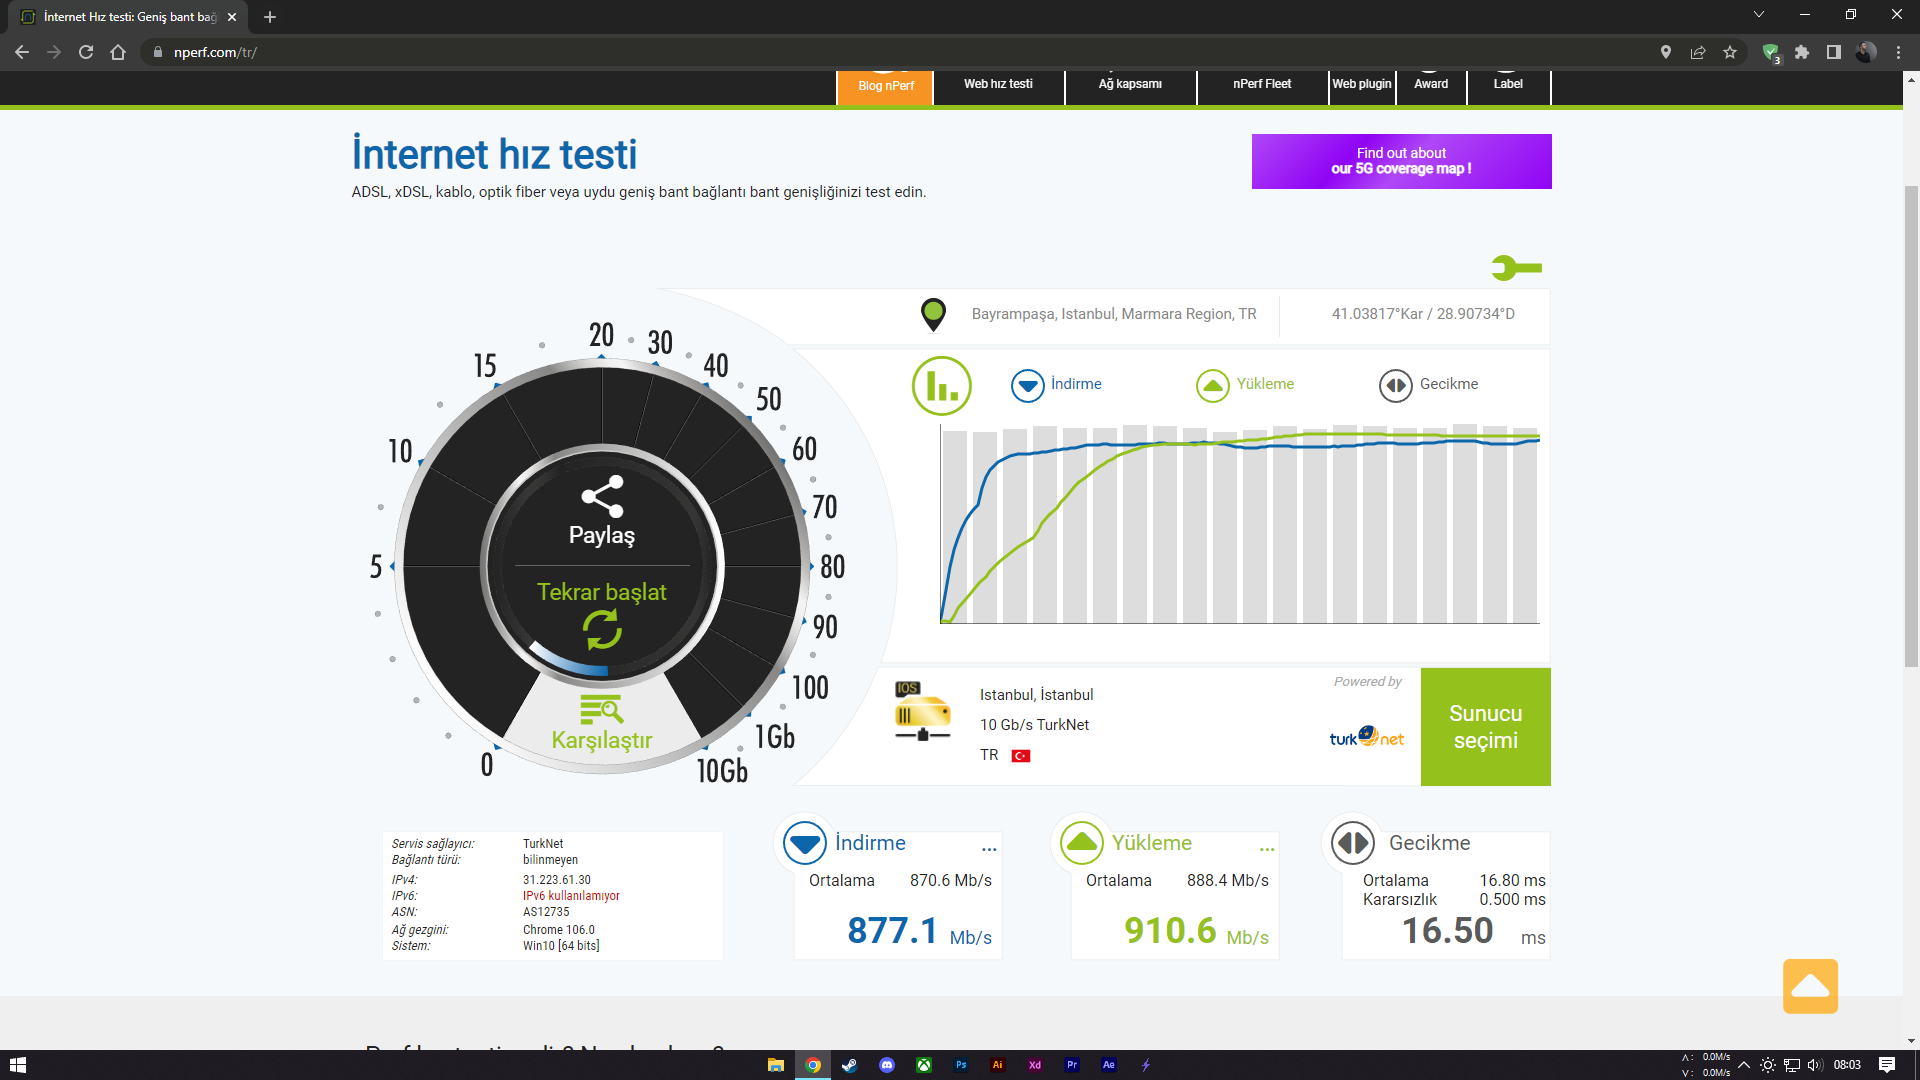Open After Effects from taskbar
Screen dimensions: 1920x1080
[1108, 1065]
